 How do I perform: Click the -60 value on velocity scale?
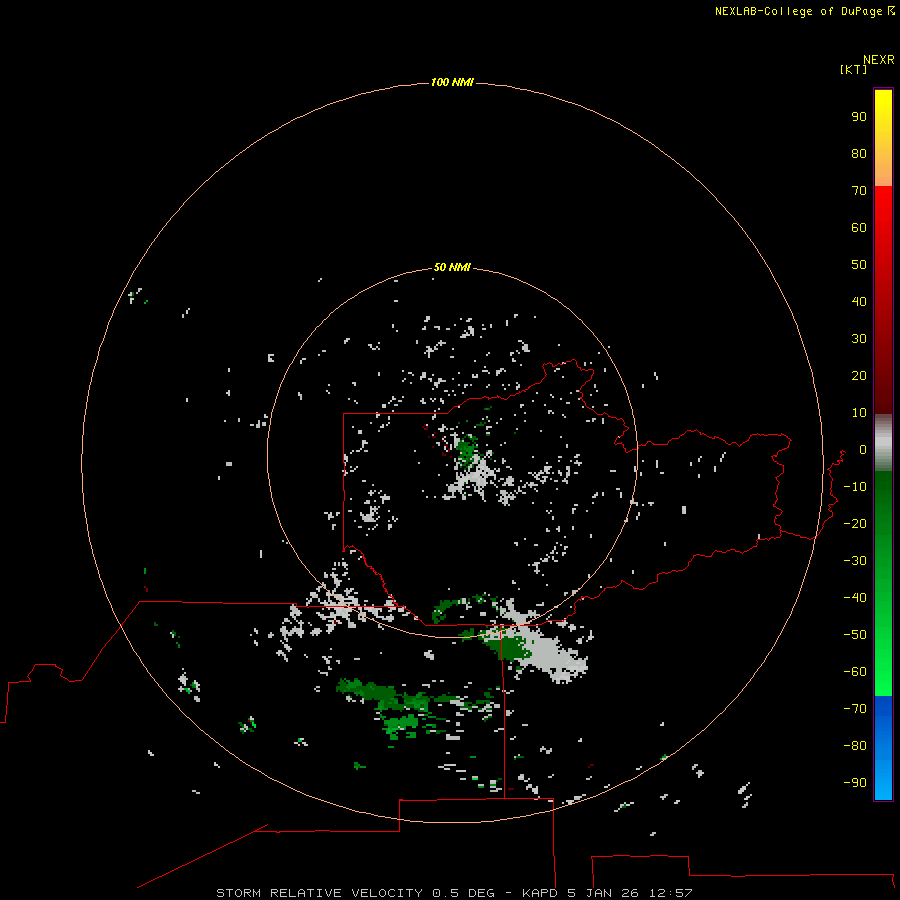pos(855,672)
